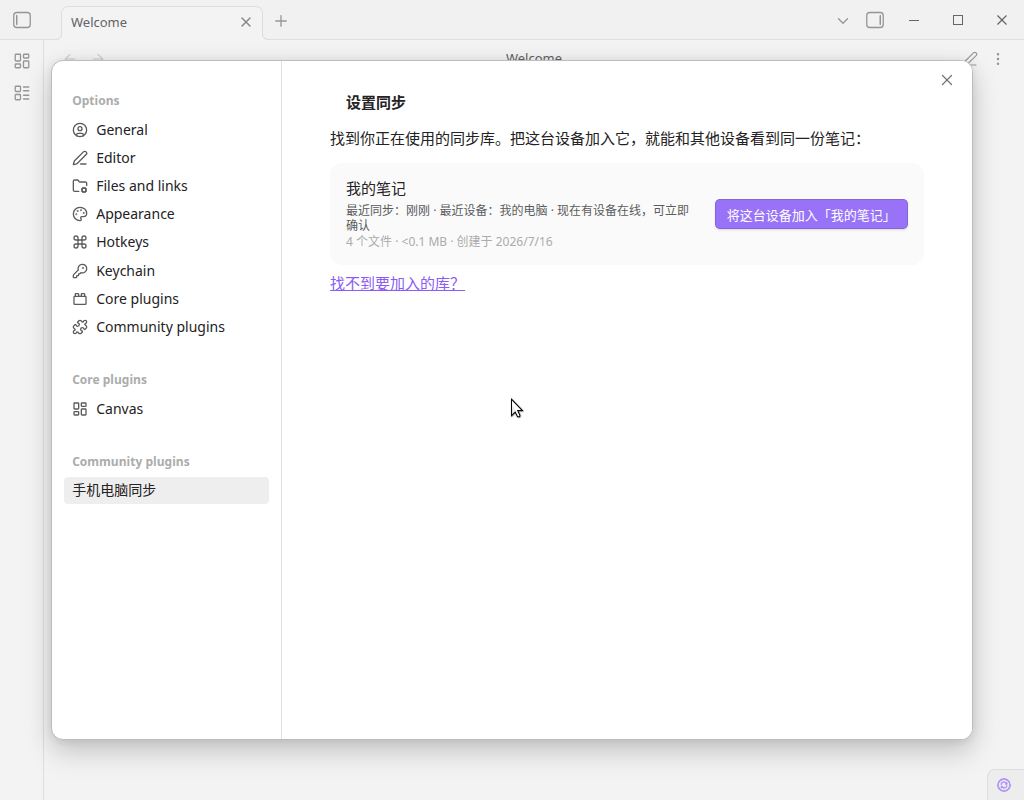
Task: Click the 最近同步 status line
Action: click(517, 217)
